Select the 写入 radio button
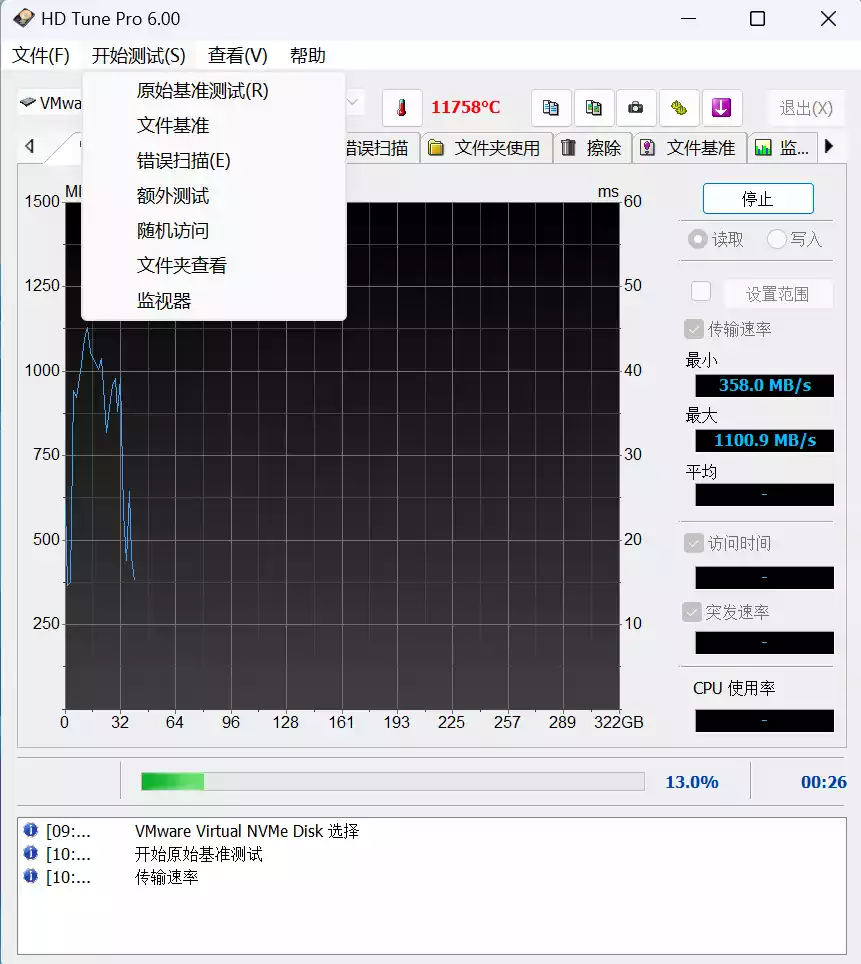Viewport: 861px width, 964px height. [x=776, y=239]
